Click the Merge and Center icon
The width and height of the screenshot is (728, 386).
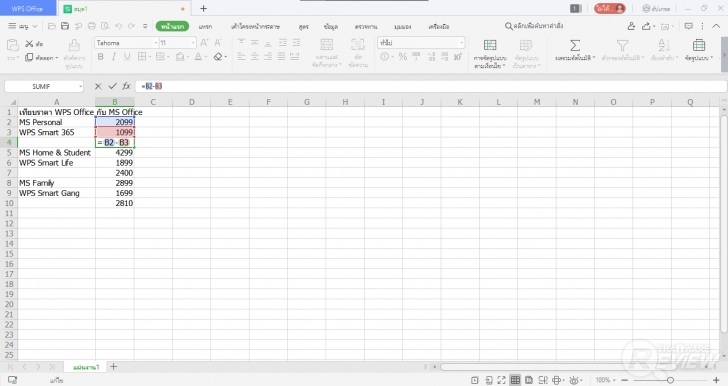tap(327, 46)
